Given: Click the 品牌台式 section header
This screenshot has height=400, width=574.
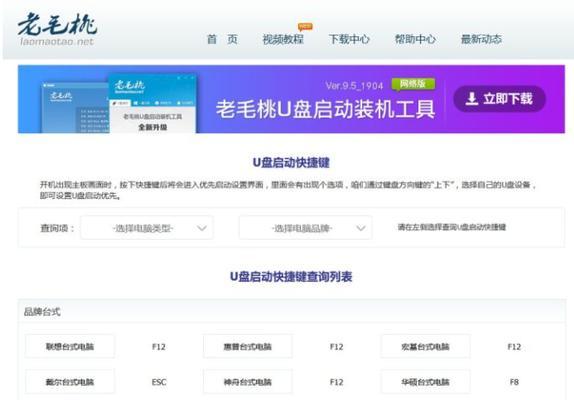Looking at the screenshot, I should [x=292, y=312].
